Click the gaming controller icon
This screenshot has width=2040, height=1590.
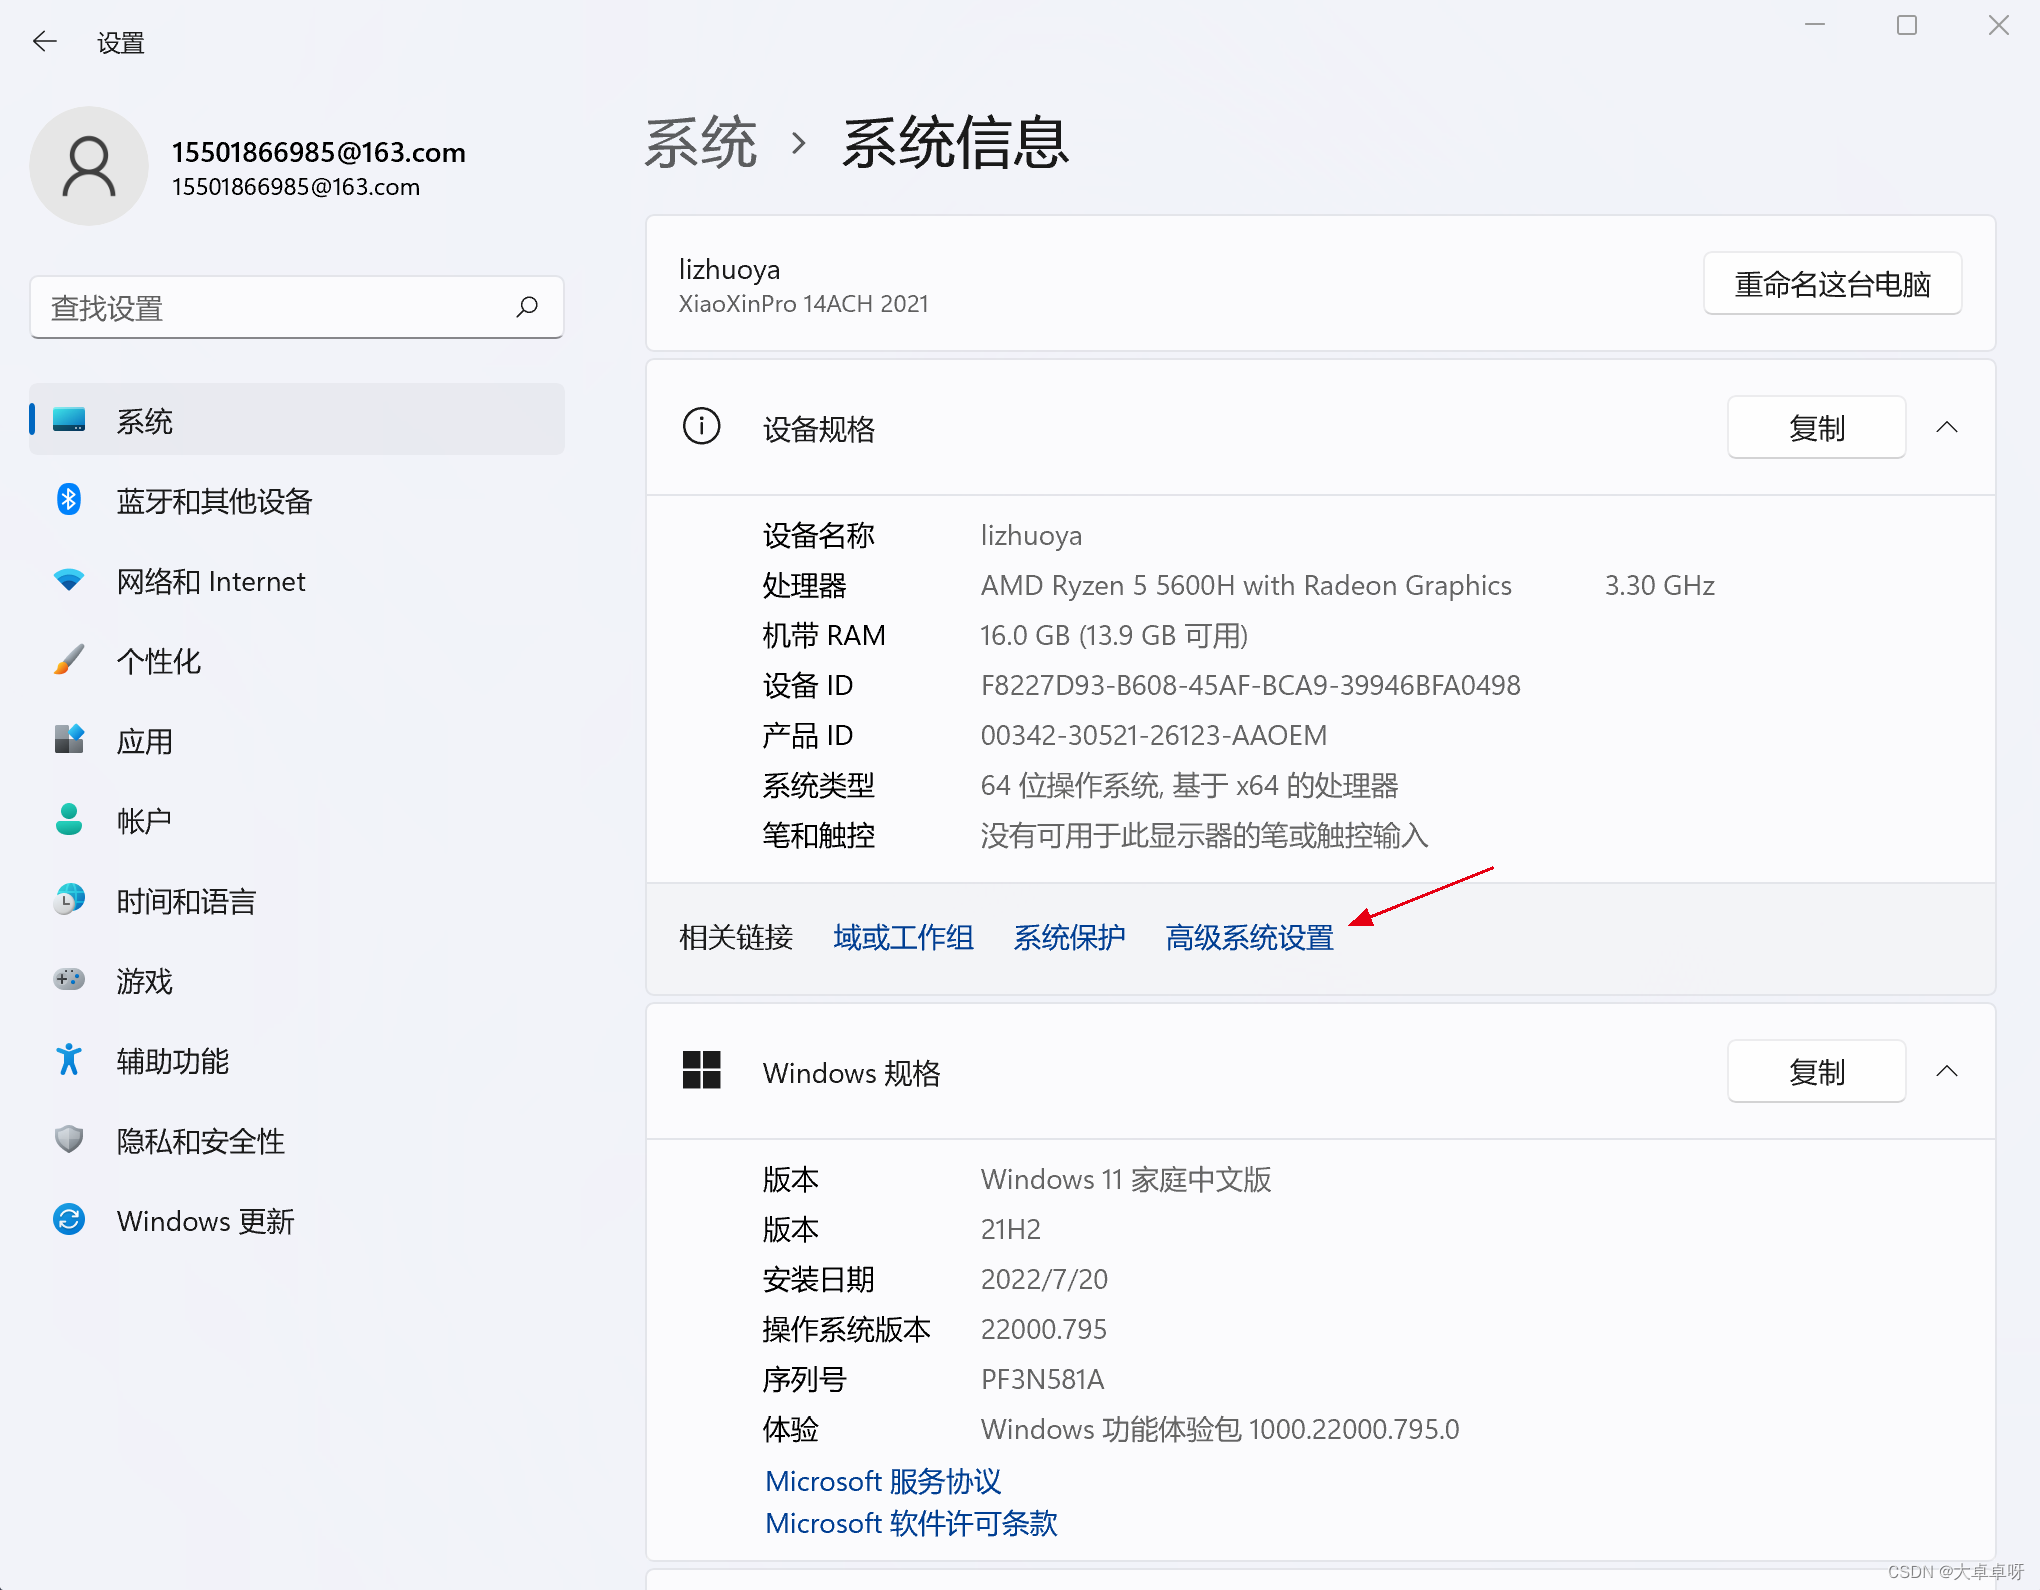[68, 980]
